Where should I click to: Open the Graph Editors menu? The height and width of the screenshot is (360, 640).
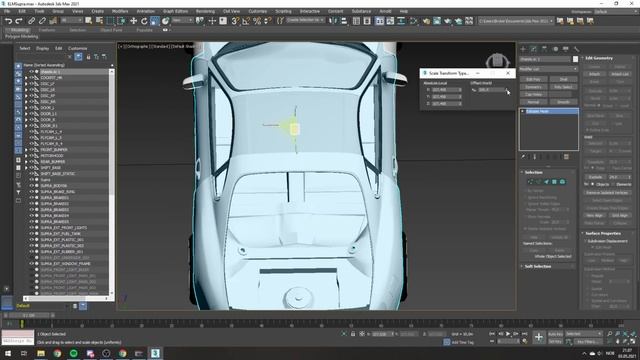click(x=176, y=11)
